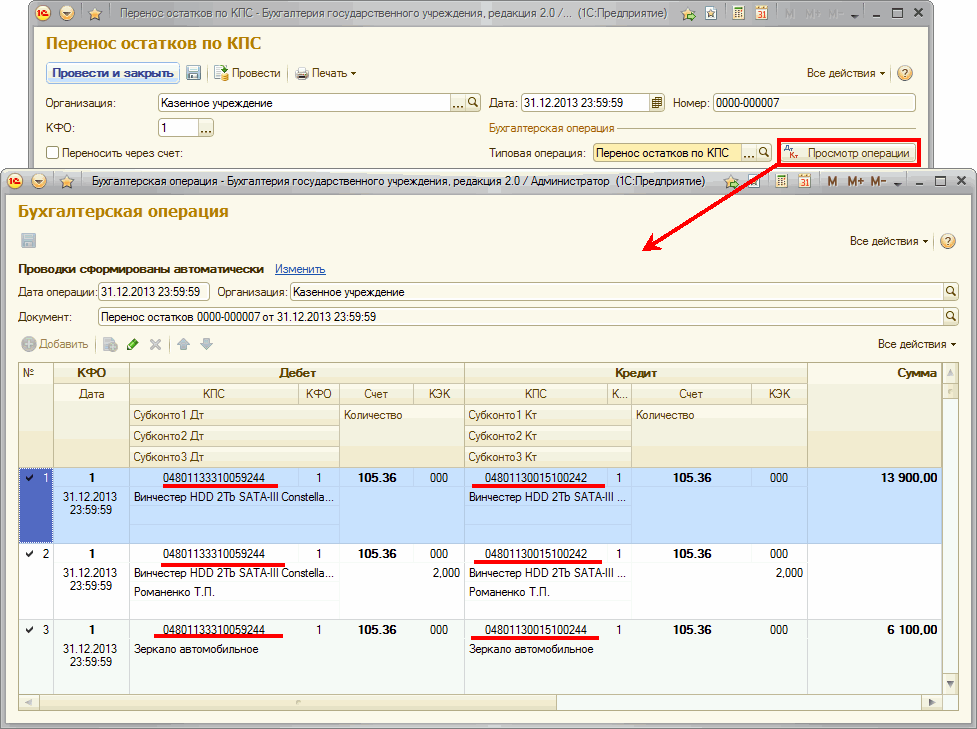This screenshot has width=977, height=729.
Task: Toggle checkmark of row 1
Action: coord(29,478)
